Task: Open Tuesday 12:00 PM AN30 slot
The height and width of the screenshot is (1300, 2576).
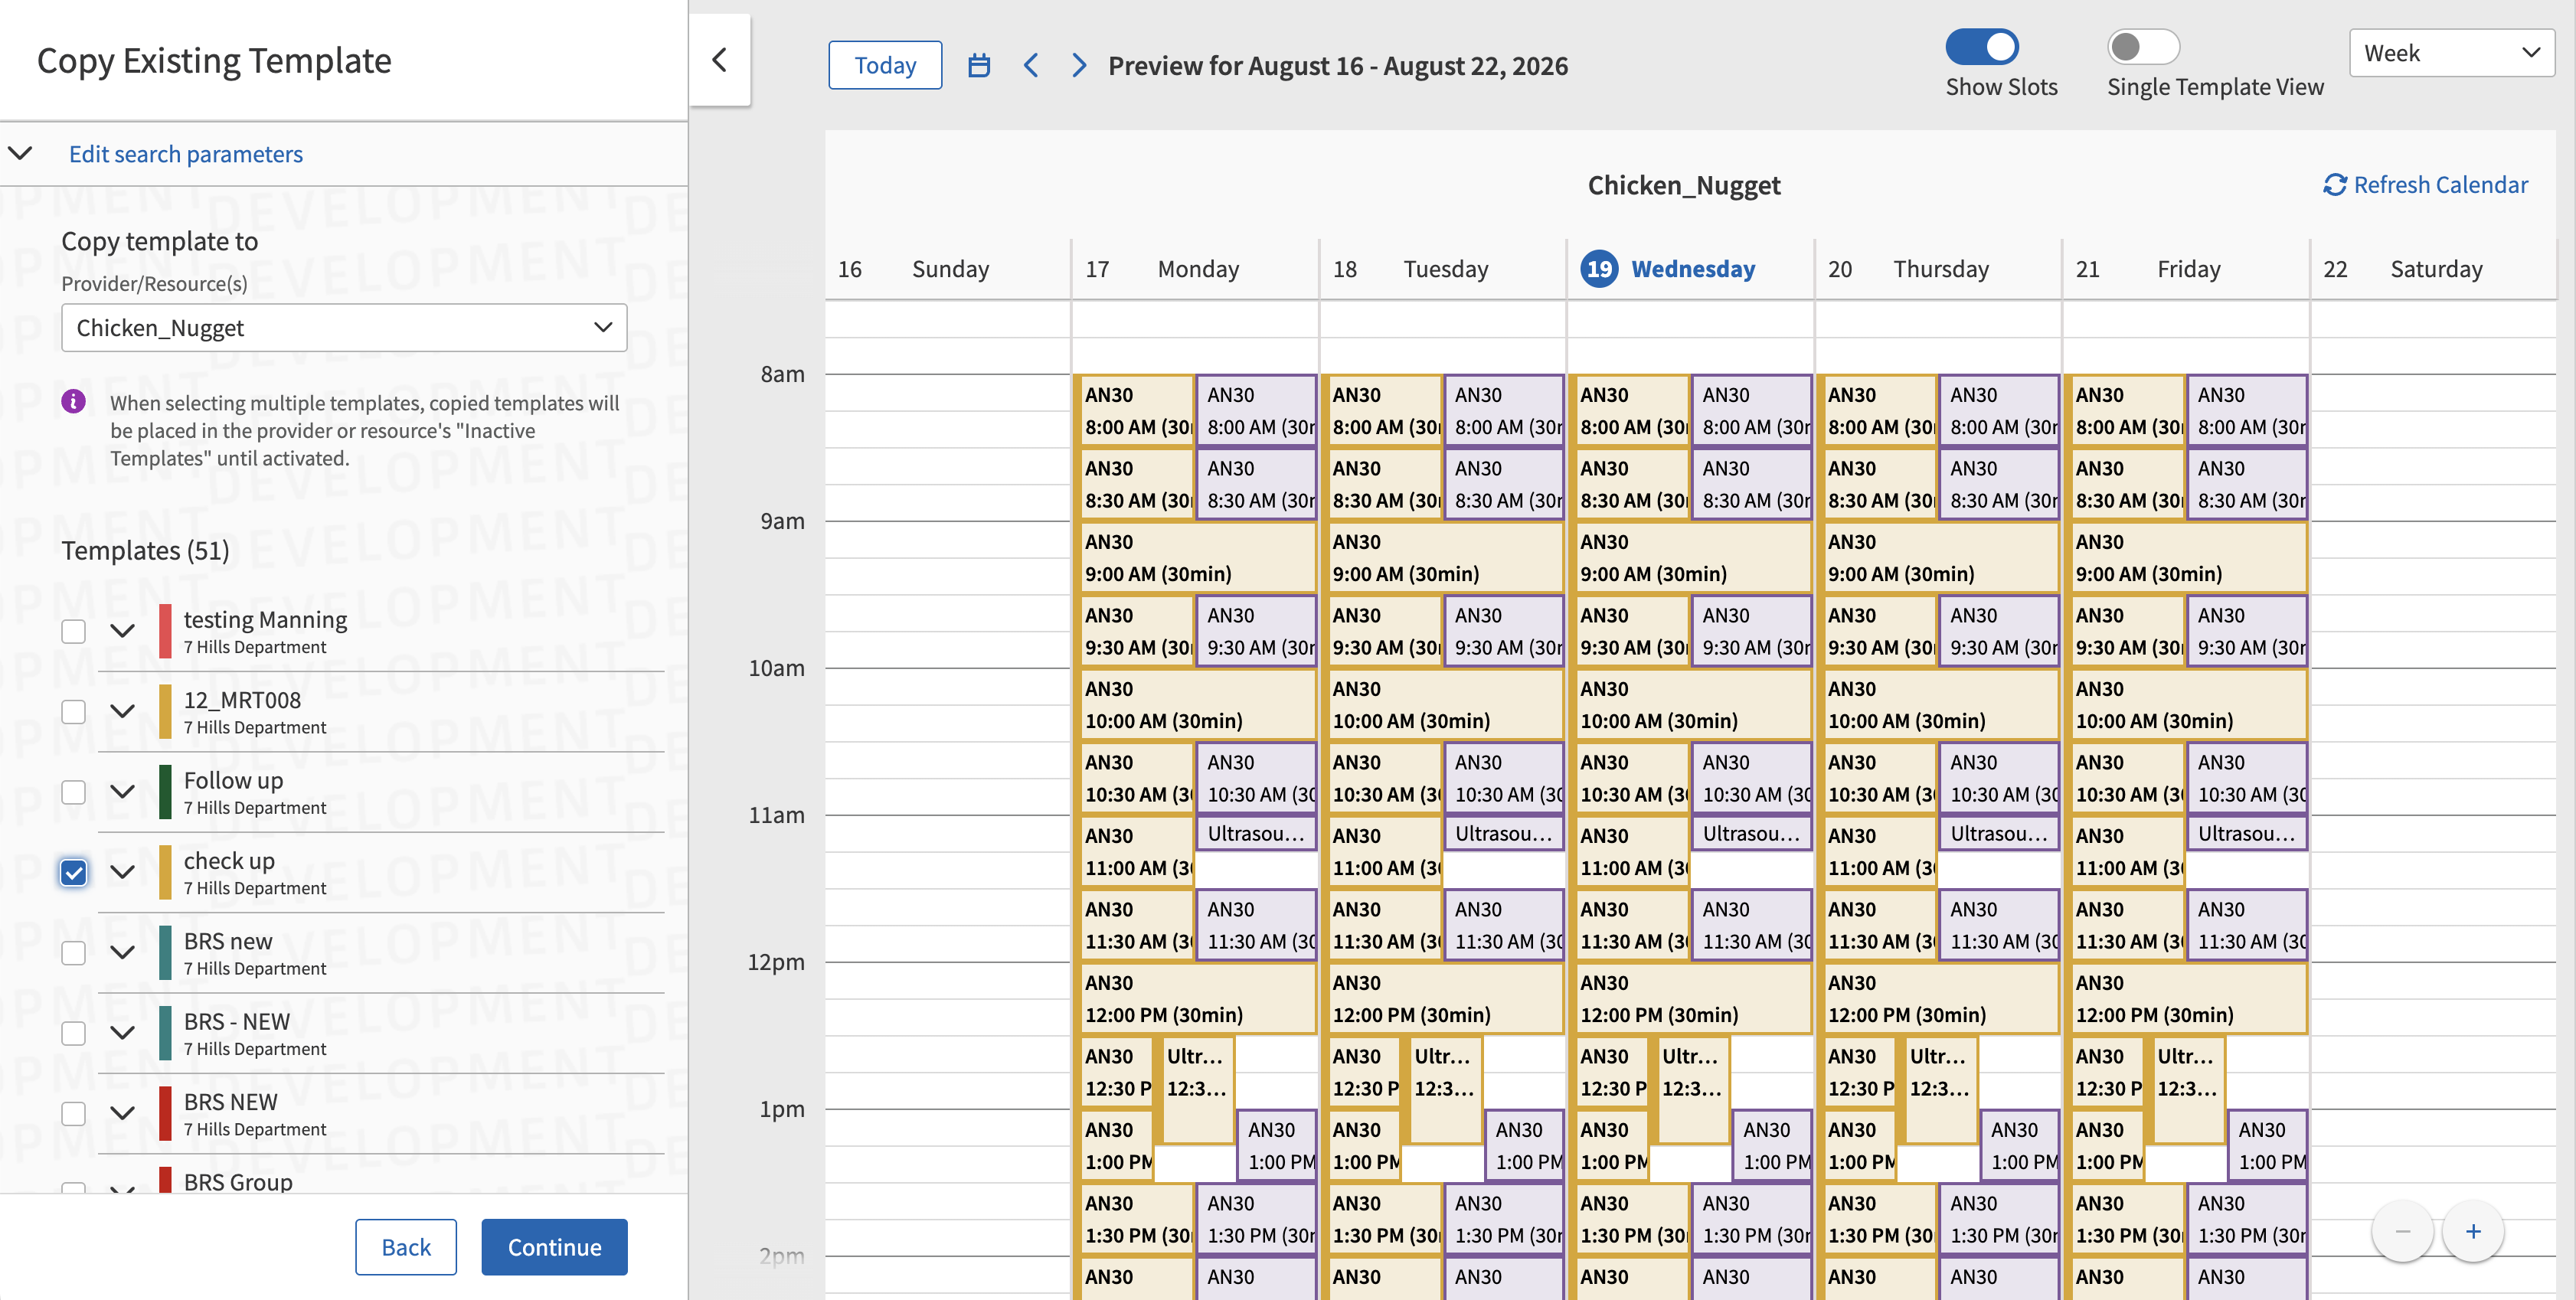Action: coord(1443,999)
